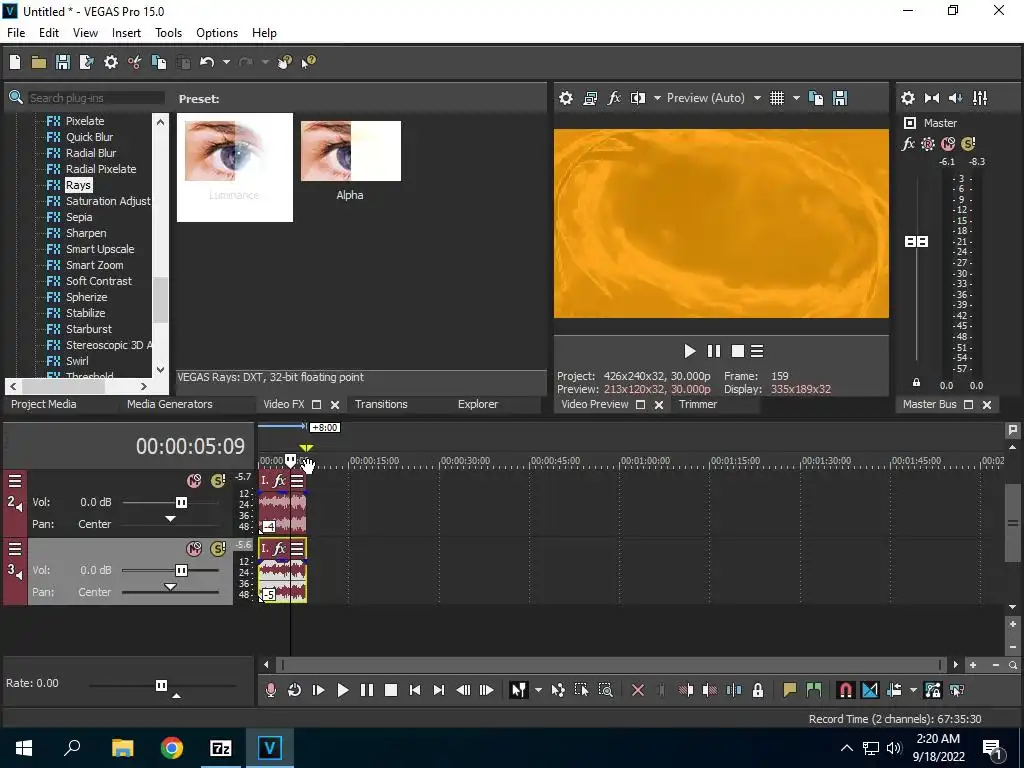Toggle Downmix Output on Master Bus

coord(932,98)
